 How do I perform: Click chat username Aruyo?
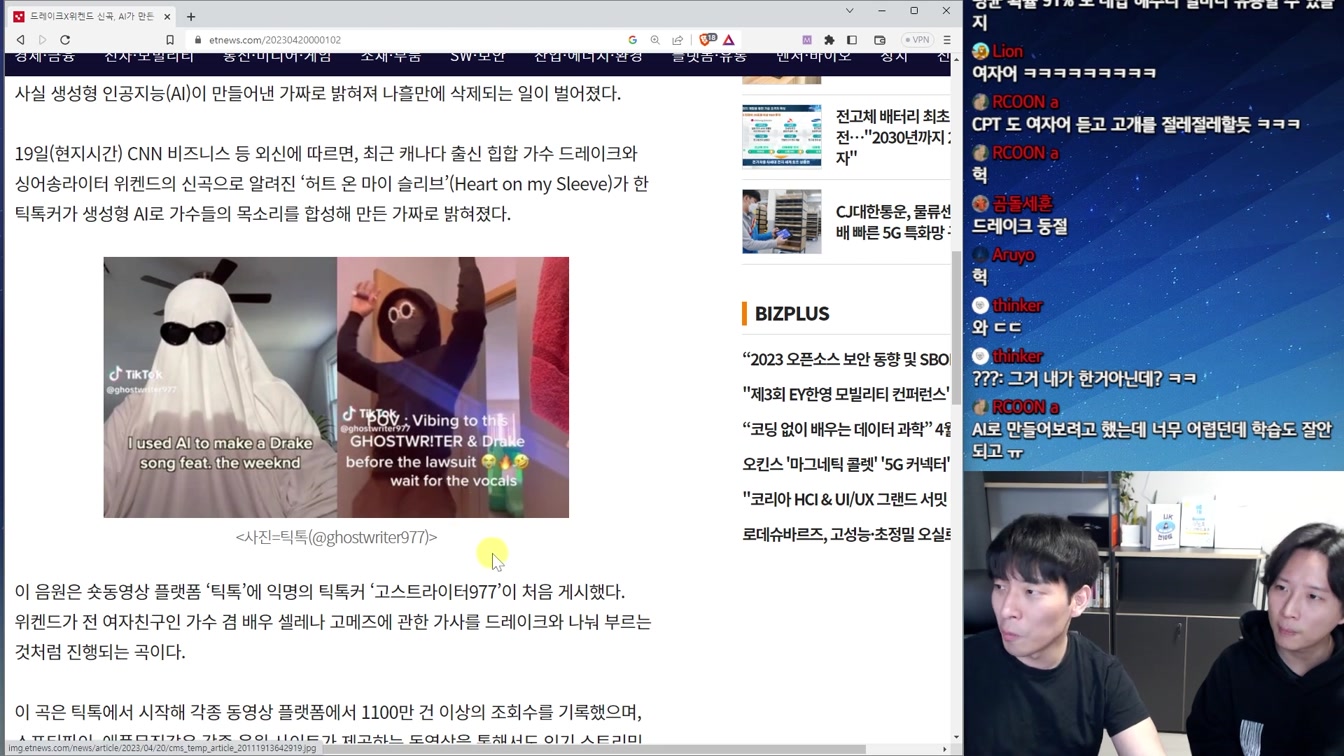(1013, 255)
